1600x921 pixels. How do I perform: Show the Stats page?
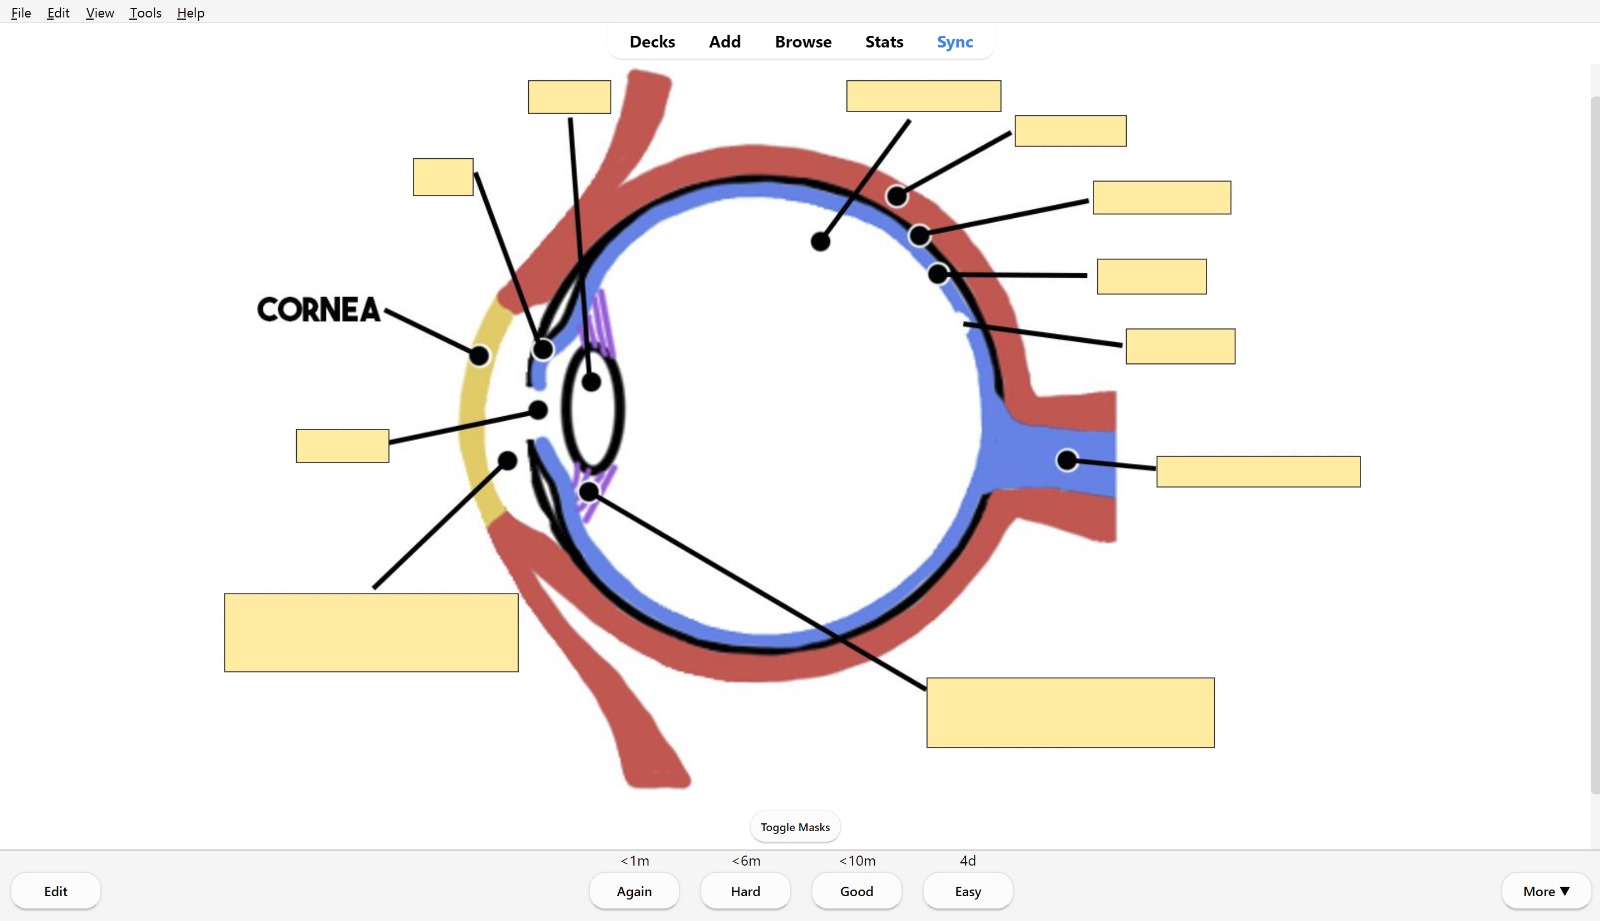[x=883, y=42]
